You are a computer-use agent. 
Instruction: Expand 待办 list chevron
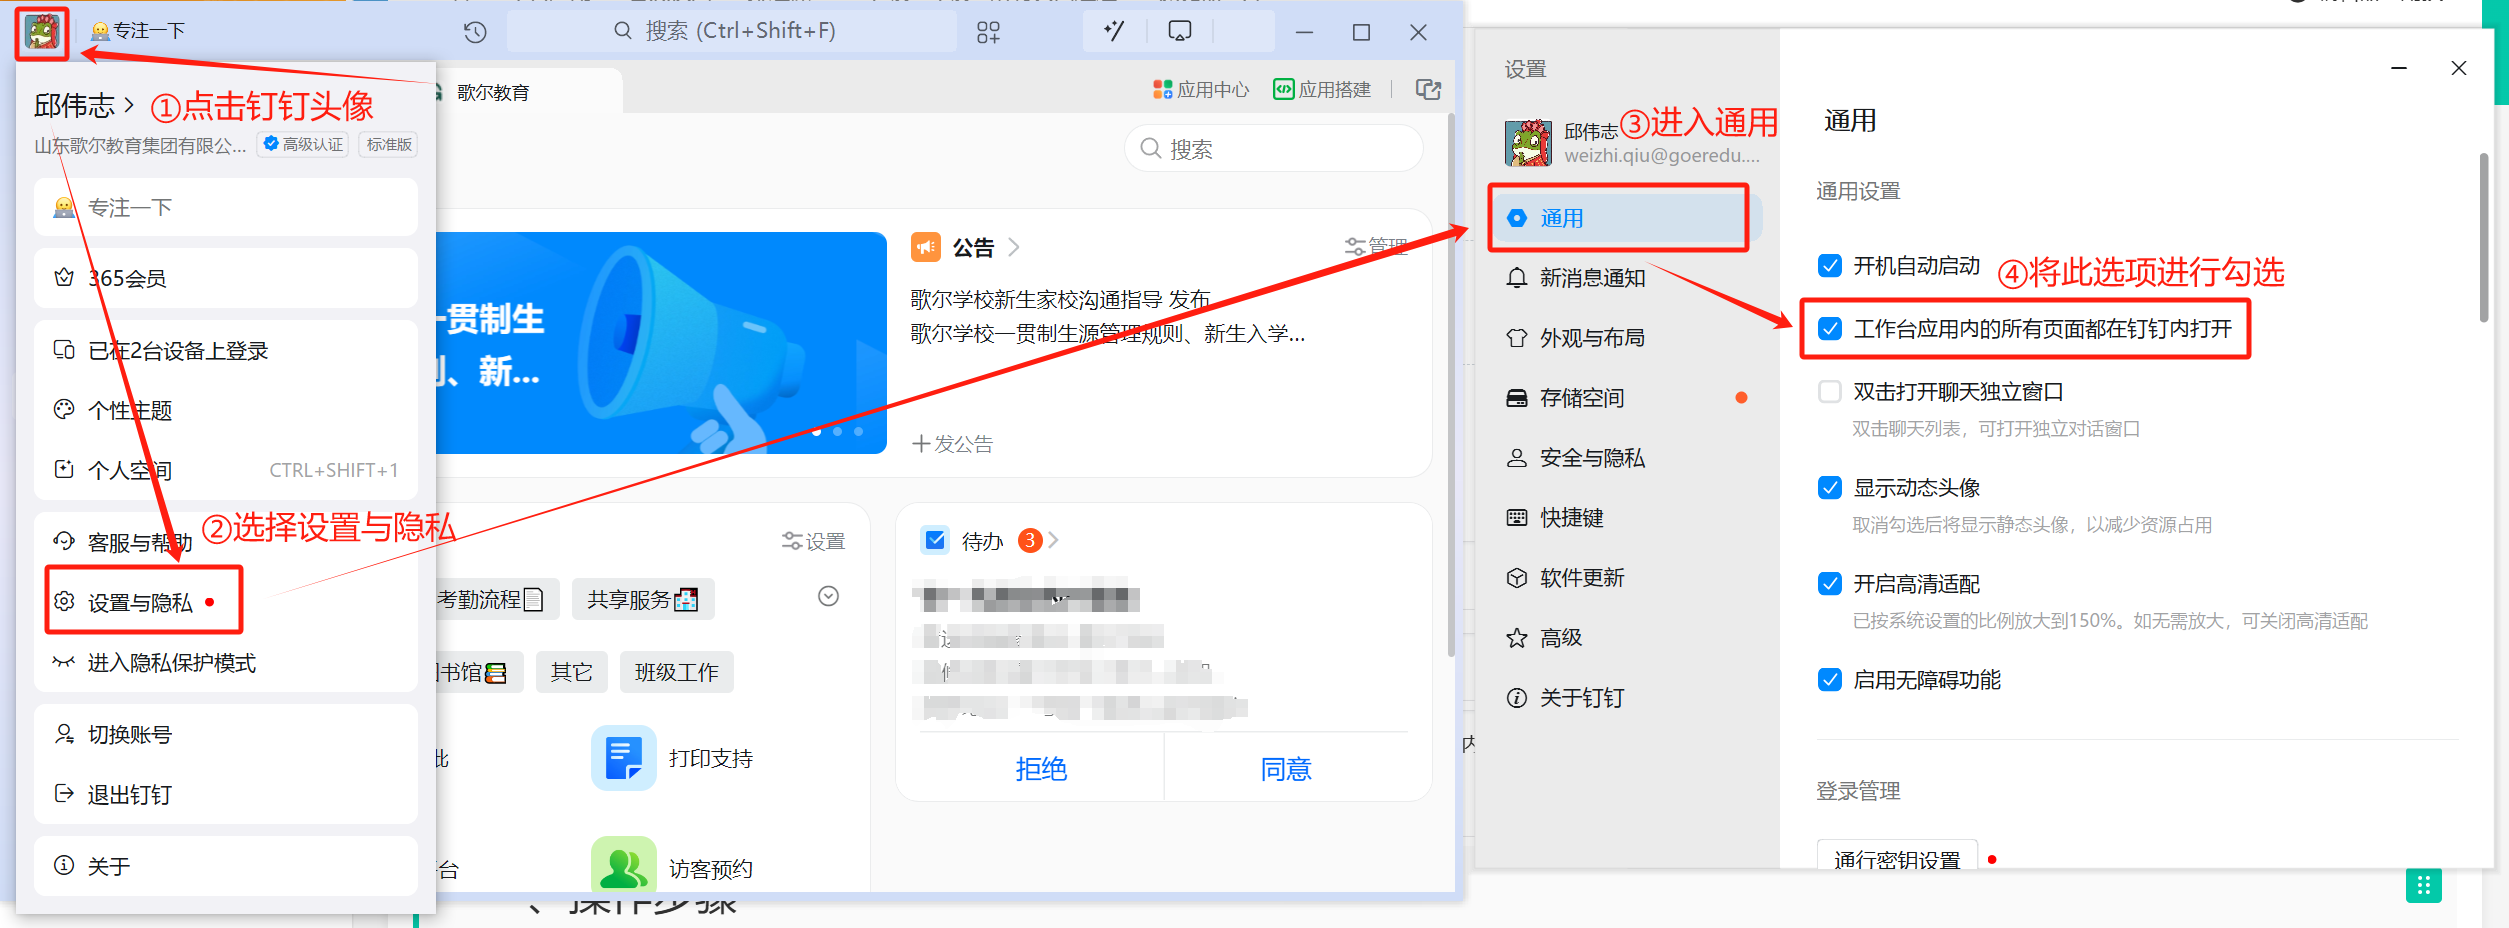coord(1053,541)
